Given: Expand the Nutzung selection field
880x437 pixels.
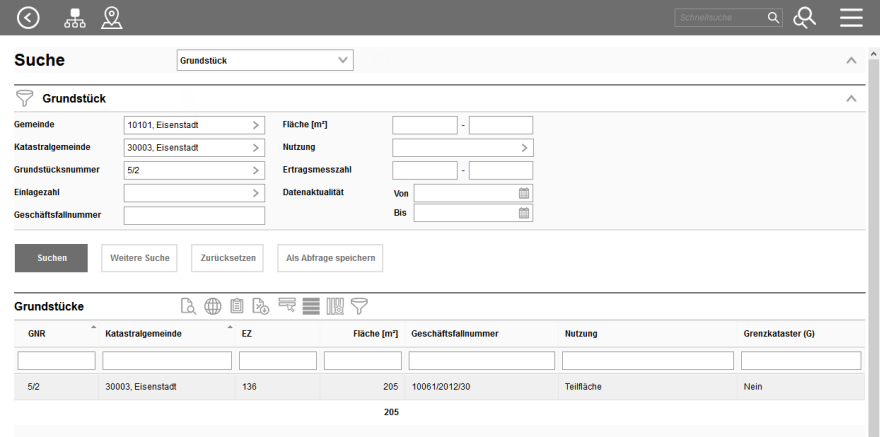Looking at the screenshot, I should click(462, 148).
